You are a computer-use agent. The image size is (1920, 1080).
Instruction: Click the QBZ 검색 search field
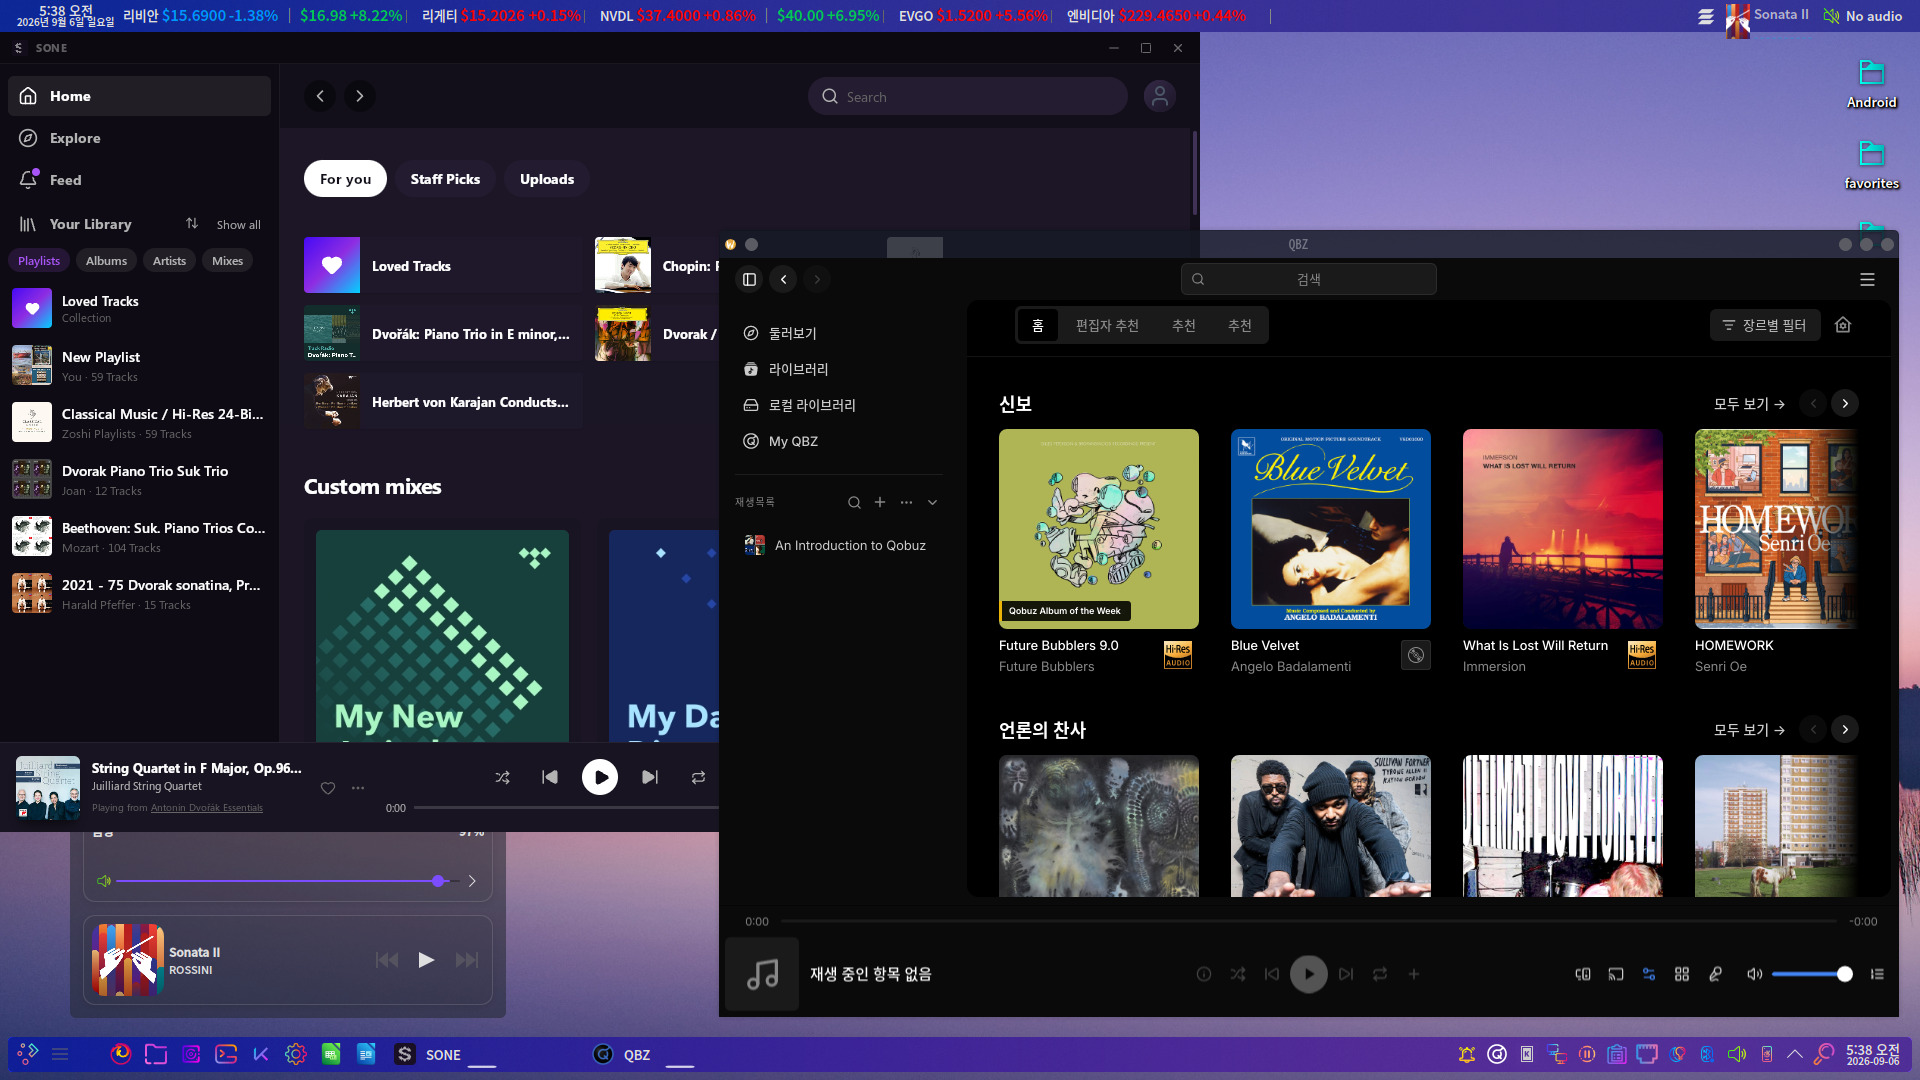pos(1308,280)
